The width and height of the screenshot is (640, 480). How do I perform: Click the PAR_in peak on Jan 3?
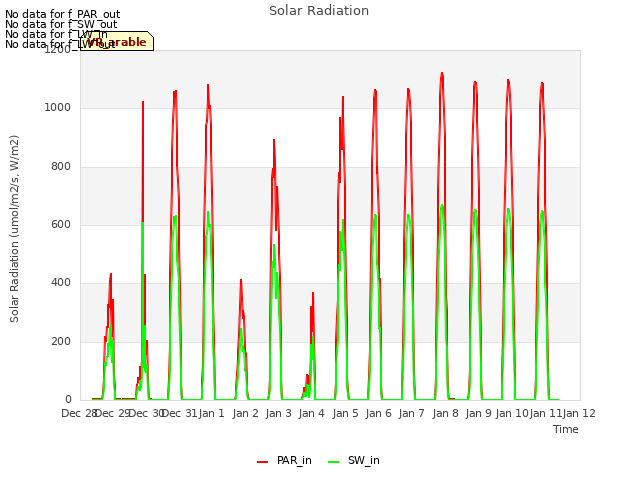(274, 140)
